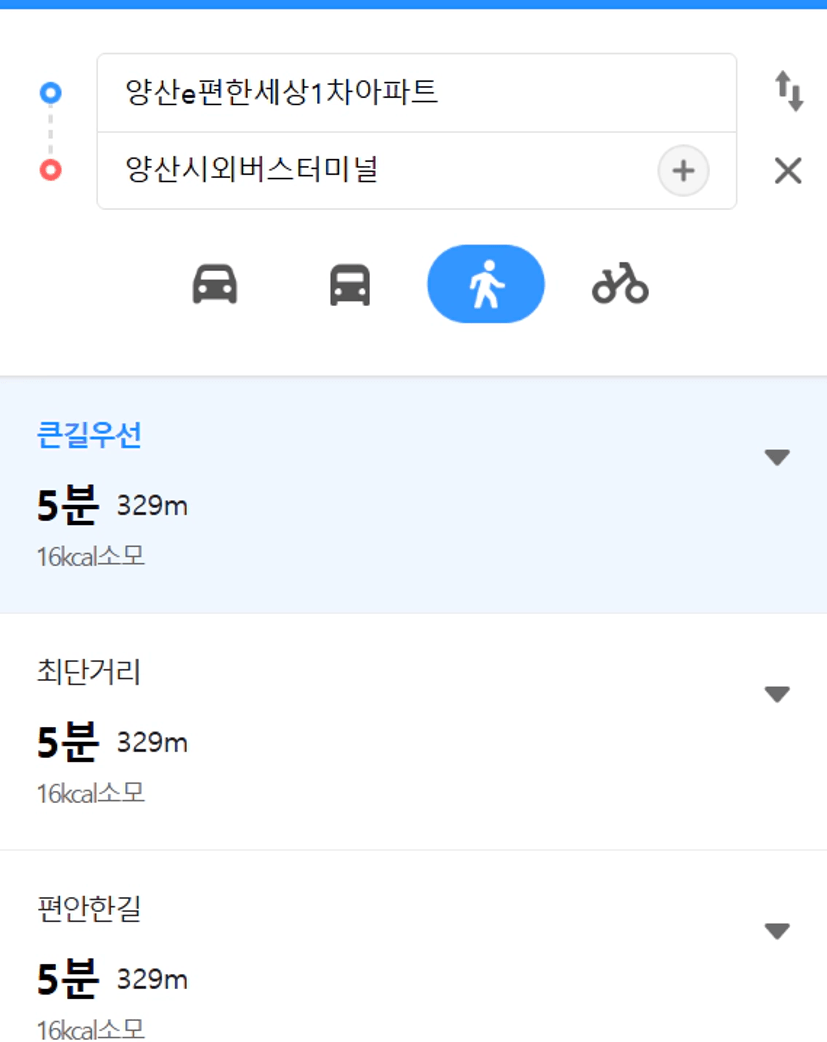Swap start and destination with arrows icon
The width and height of the screenshot is (827, 1042).
[789, 91]
